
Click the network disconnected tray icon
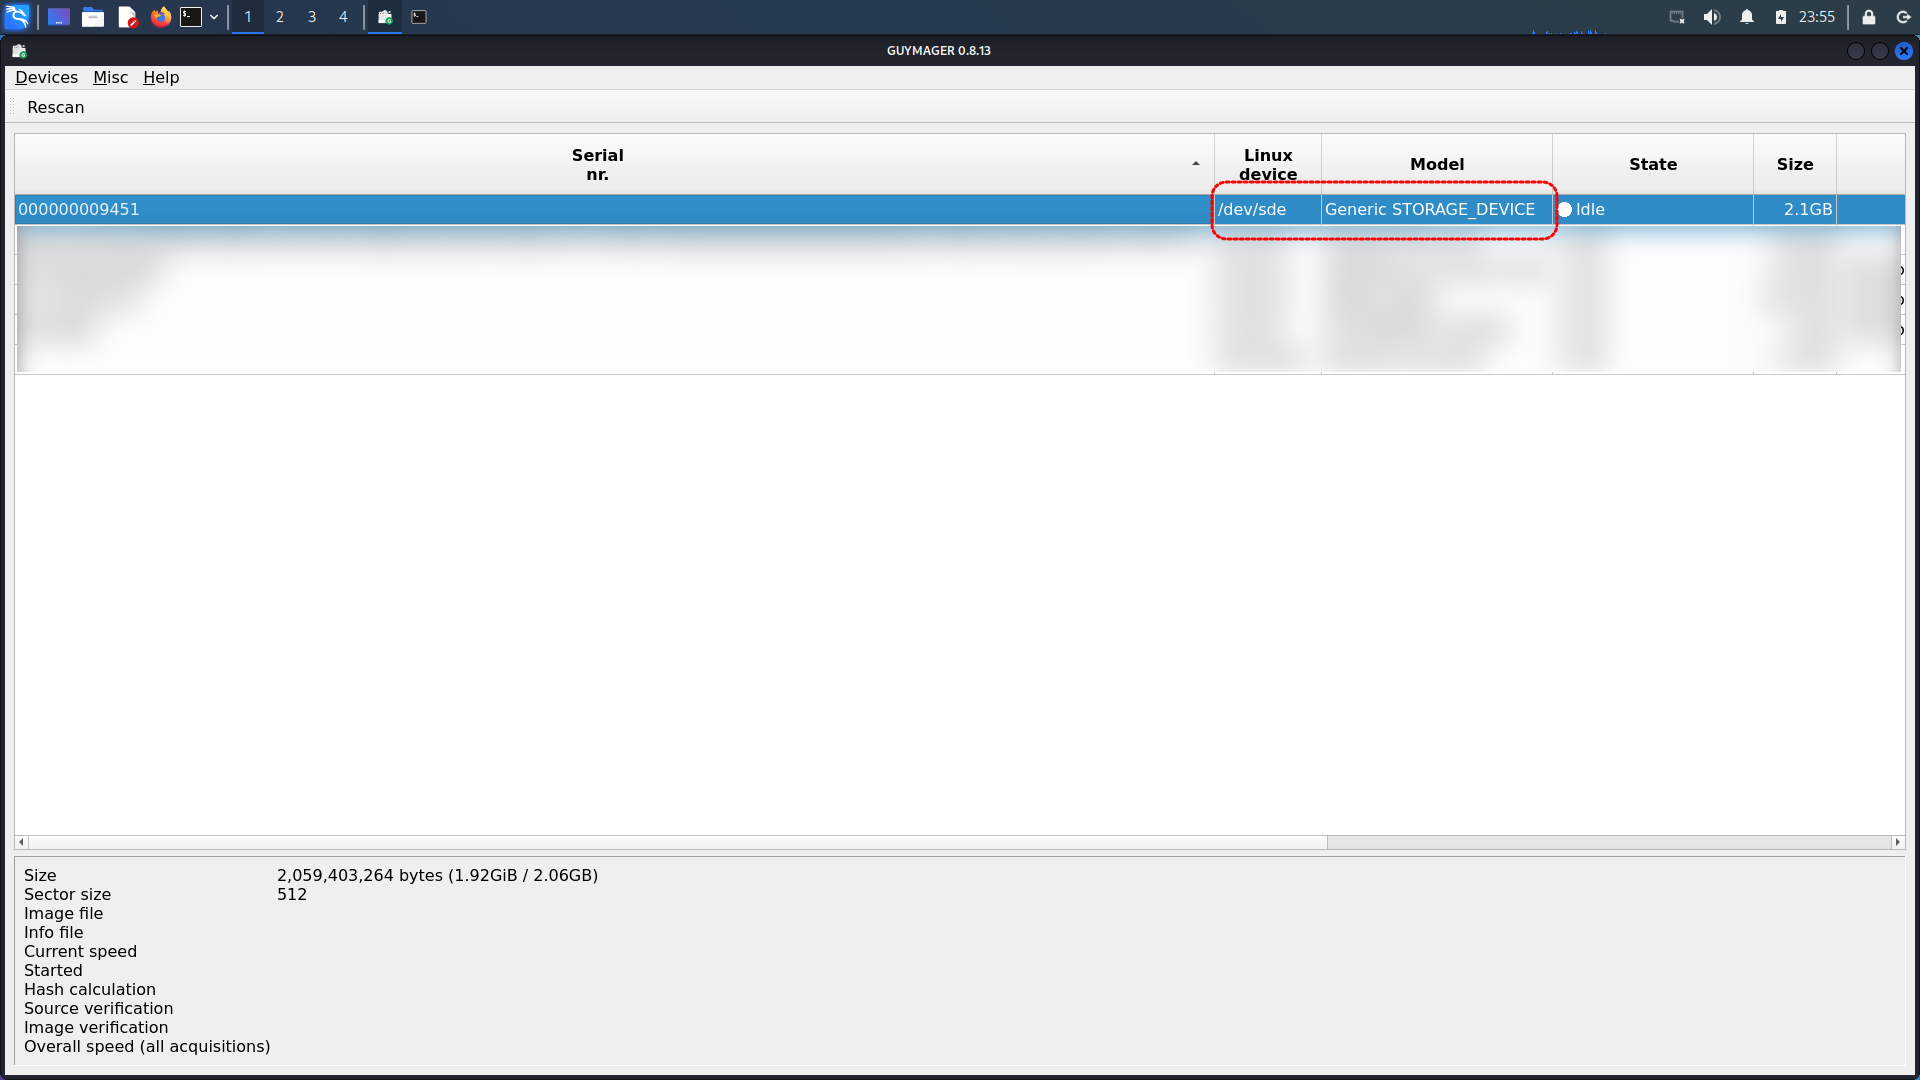(x=1677, y=17)
